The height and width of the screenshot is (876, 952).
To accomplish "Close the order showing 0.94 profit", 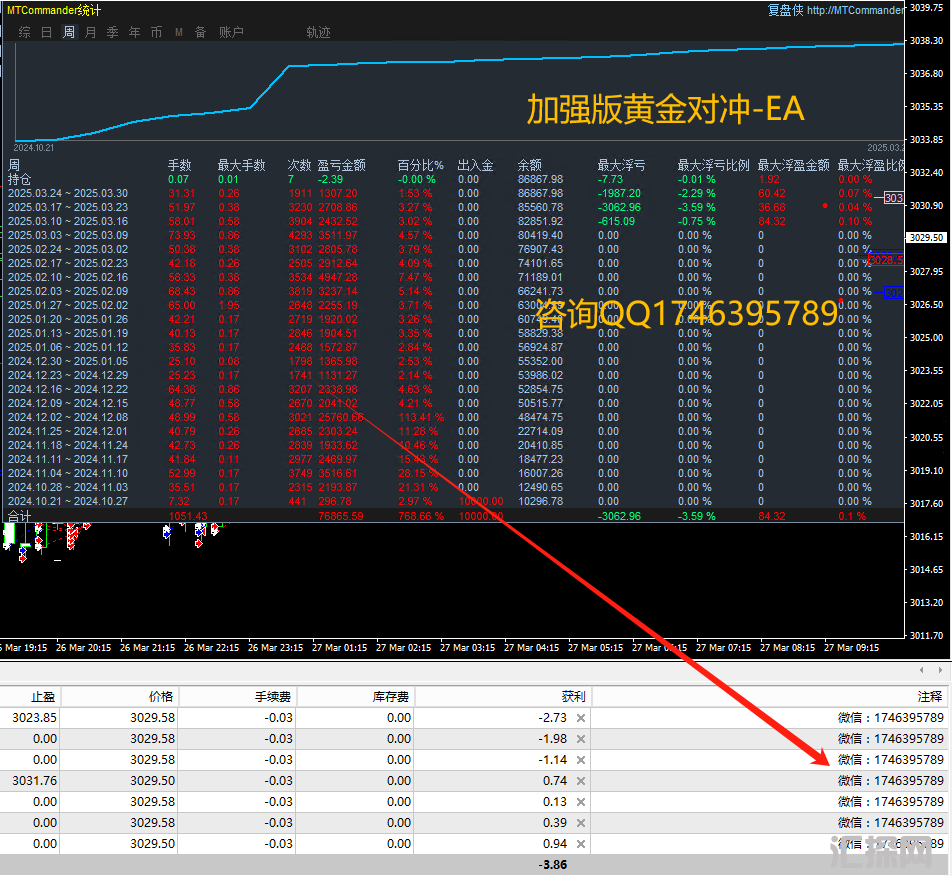I will pyautogui.click(x=581, y=844).
